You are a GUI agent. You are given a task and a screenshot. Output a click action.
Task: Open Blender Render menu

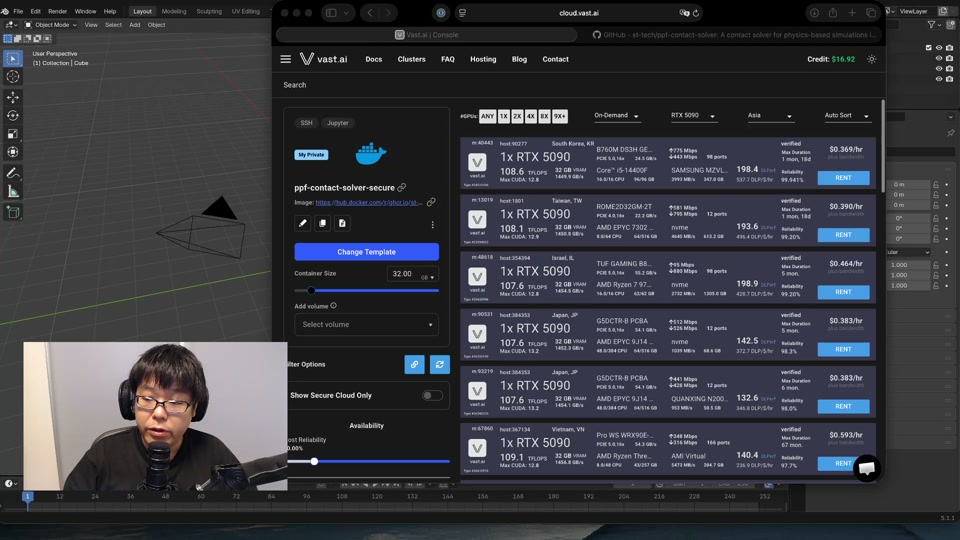click(x=58, y=11)
